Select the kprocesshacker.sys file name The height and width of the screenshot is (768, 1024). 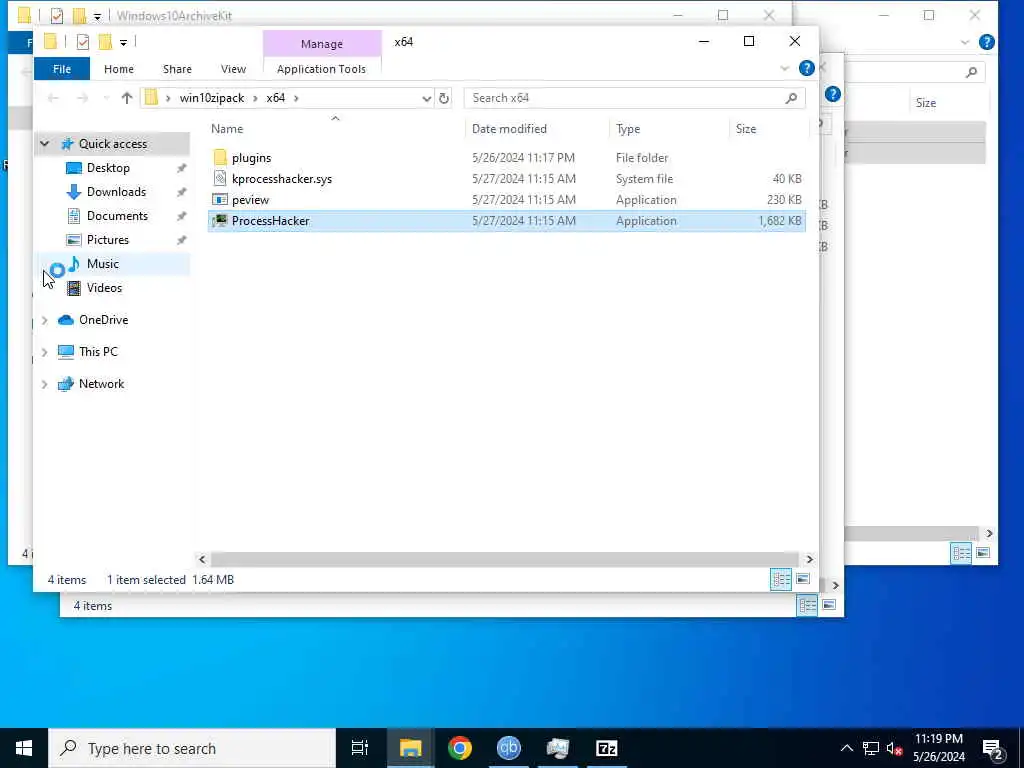coord(281,179)
